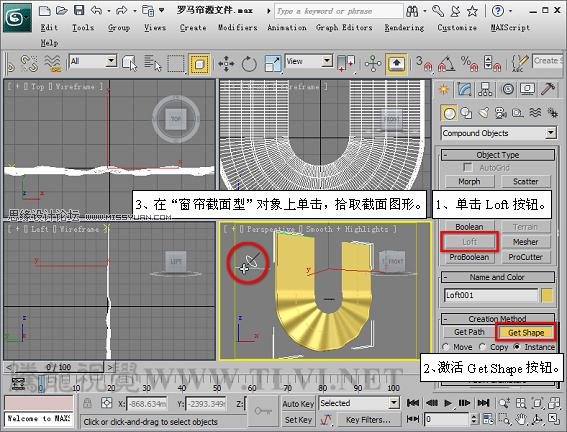The width and height of the screenshot is (567, 432).
Task: Click the Mesher button
Action: (x=526, y=242)
